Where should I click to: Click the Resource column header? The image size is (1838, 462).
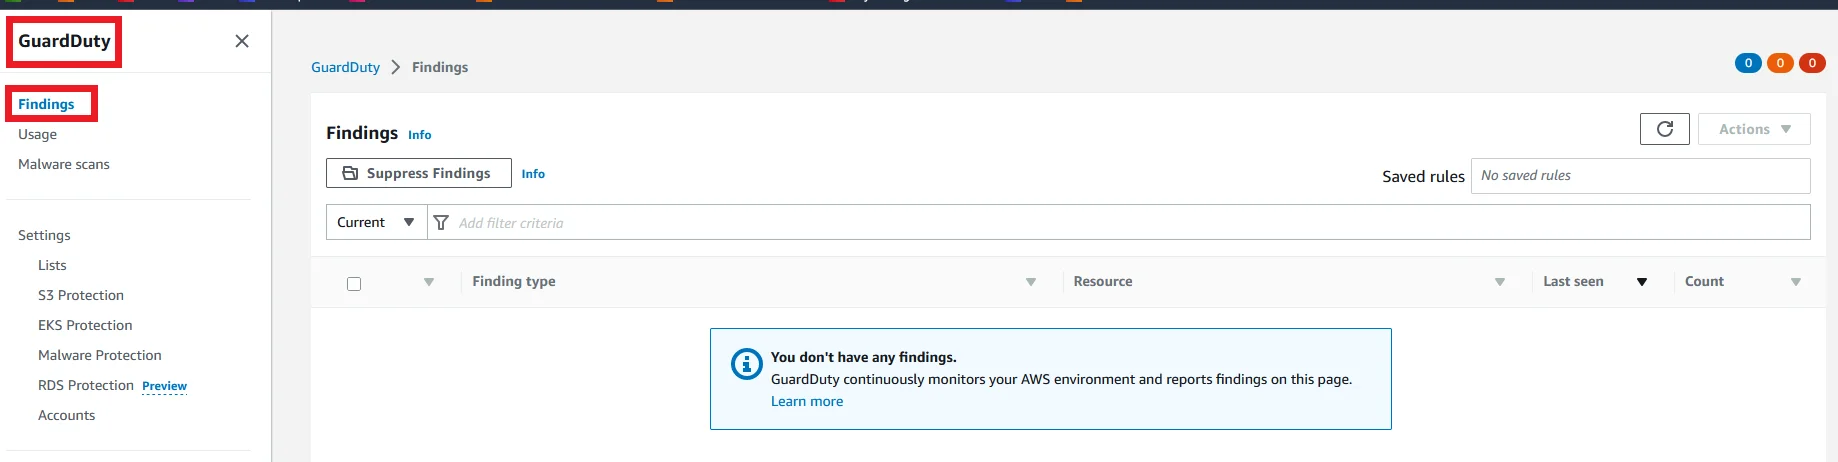coord(1103,281)
